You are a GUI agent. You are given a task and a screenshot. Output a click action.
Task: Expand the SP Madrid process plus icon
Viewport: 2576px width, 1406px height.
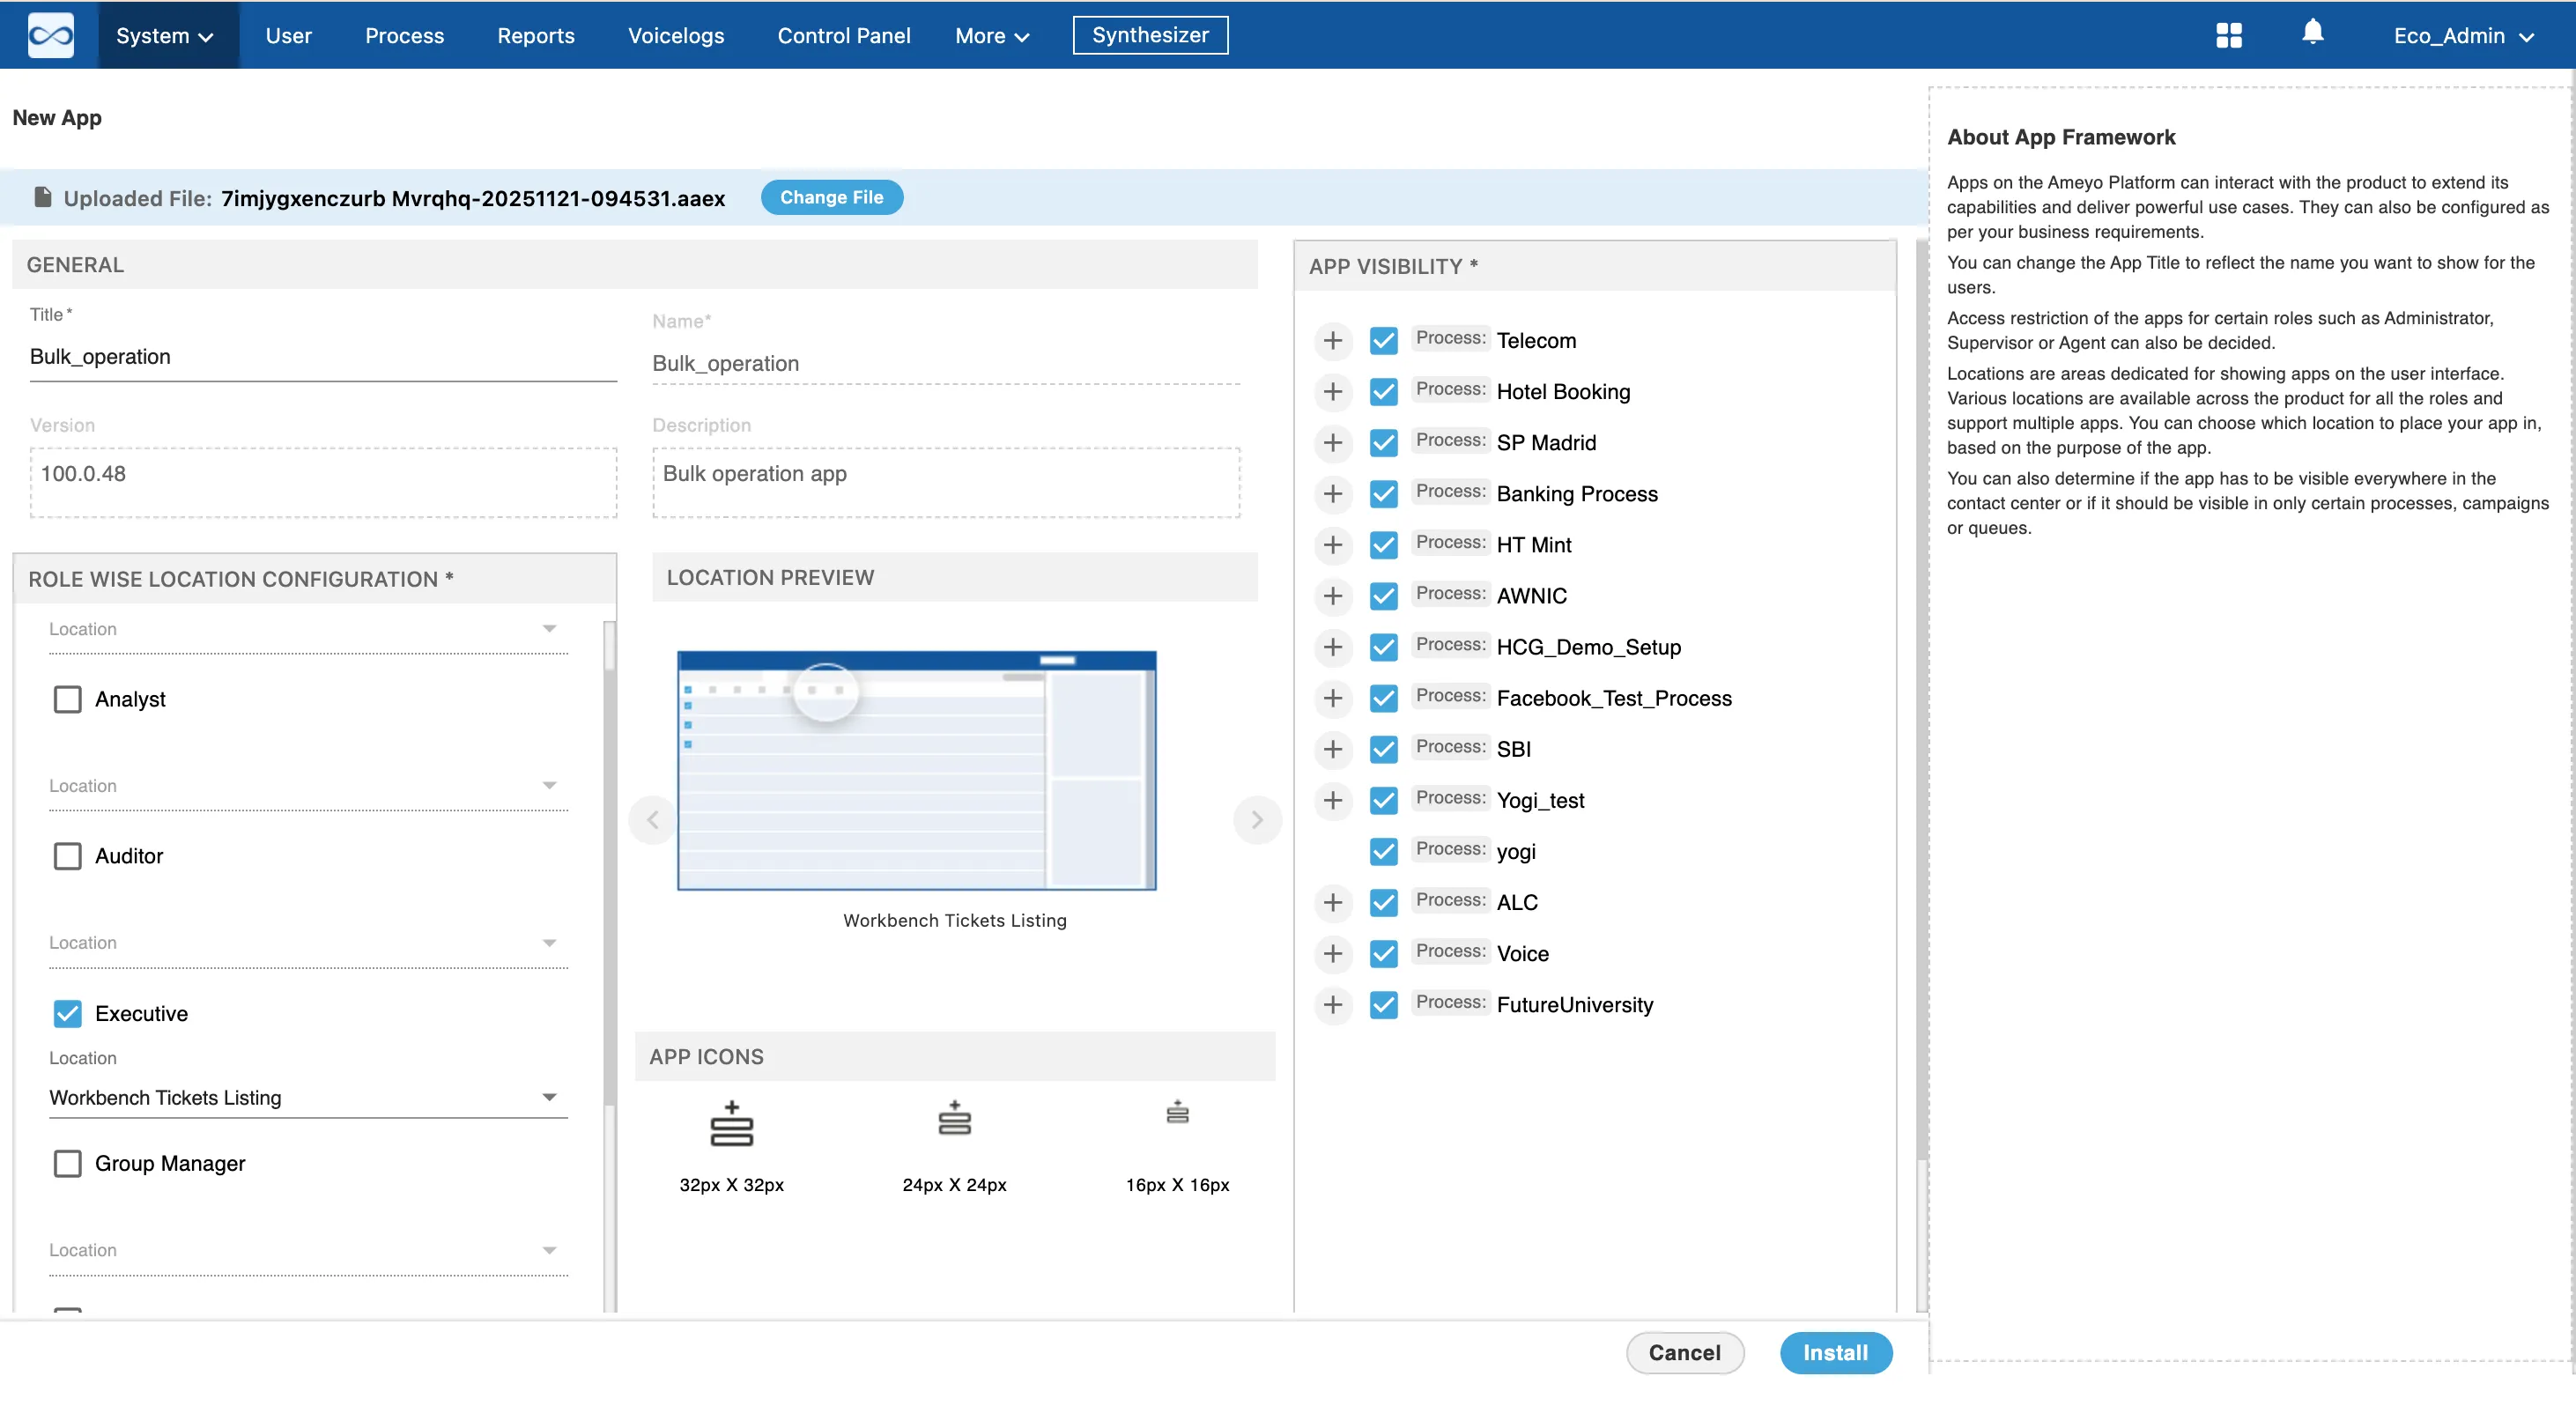[x=1332, y=443]
